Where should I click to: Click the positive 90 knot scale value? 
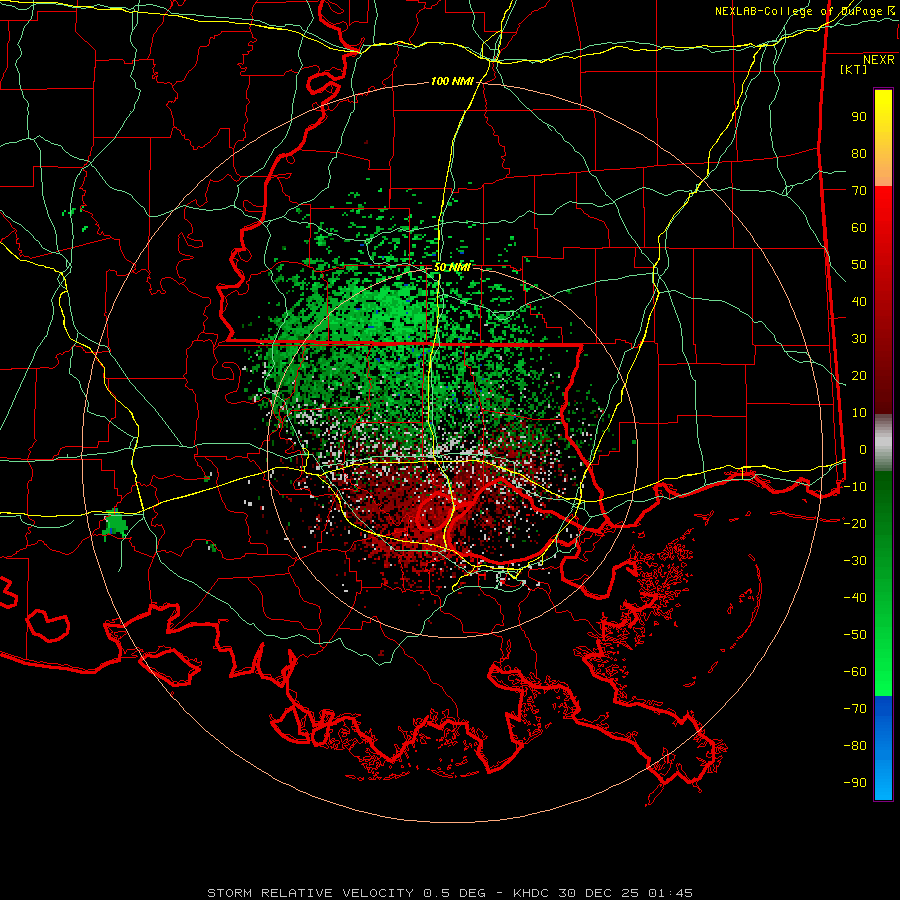tap(859, 117)
